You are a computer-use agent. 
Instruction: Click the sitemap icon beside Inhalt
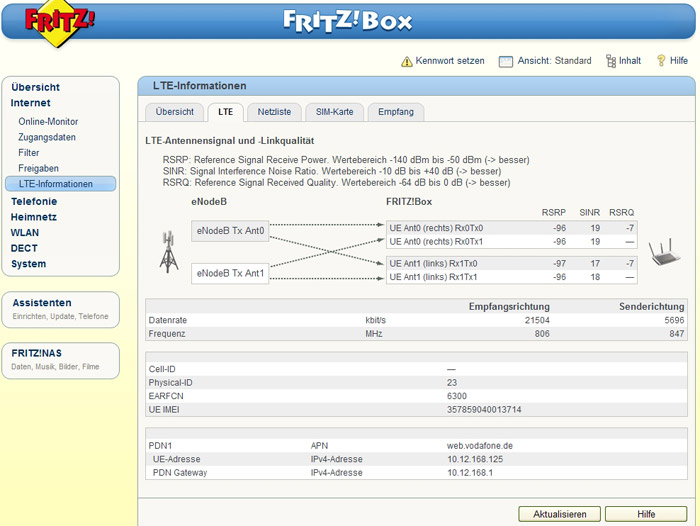[611, 61]
